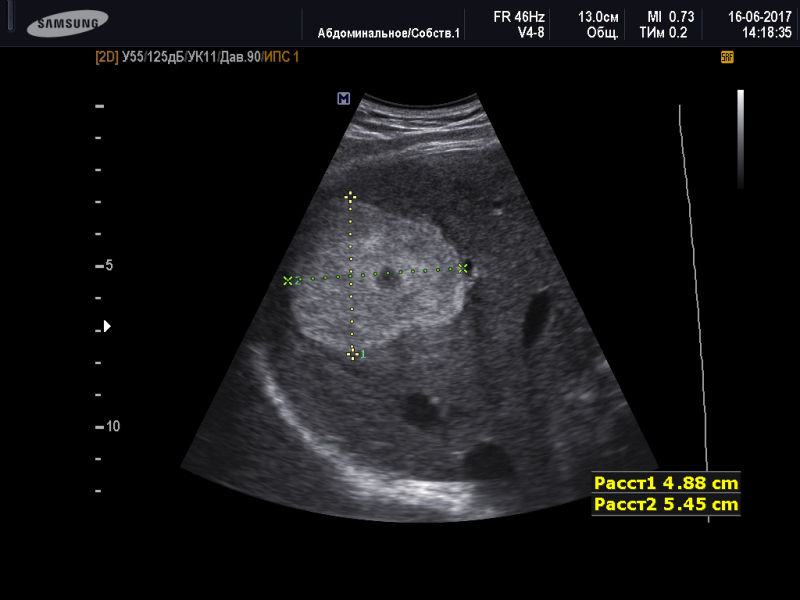
Task: Click the Абдоминальное/Собств.1 preset label
Action: coord(389,34)
